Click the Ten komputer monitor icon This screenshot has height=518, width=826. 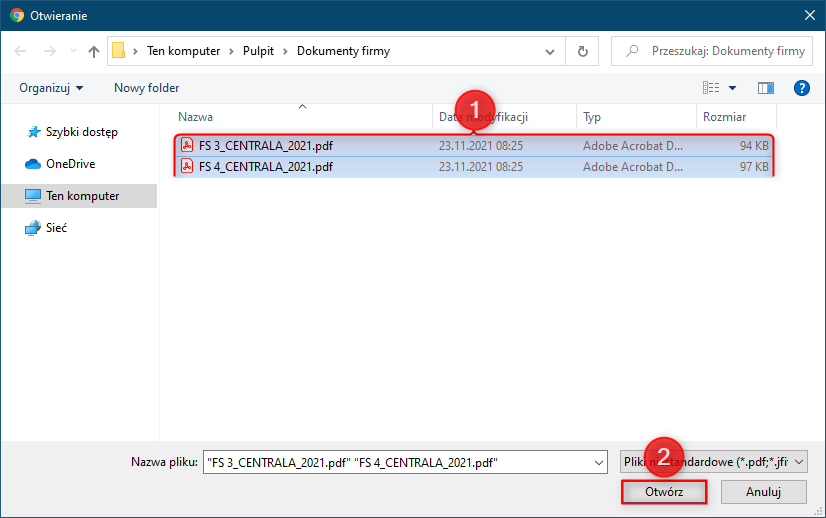pos(33,196)
